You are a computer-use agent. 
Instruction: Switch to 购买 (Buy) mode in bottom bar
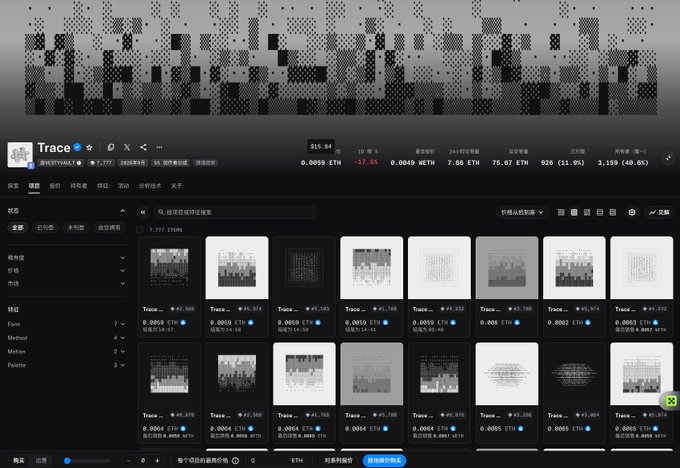tap(18, 461)
